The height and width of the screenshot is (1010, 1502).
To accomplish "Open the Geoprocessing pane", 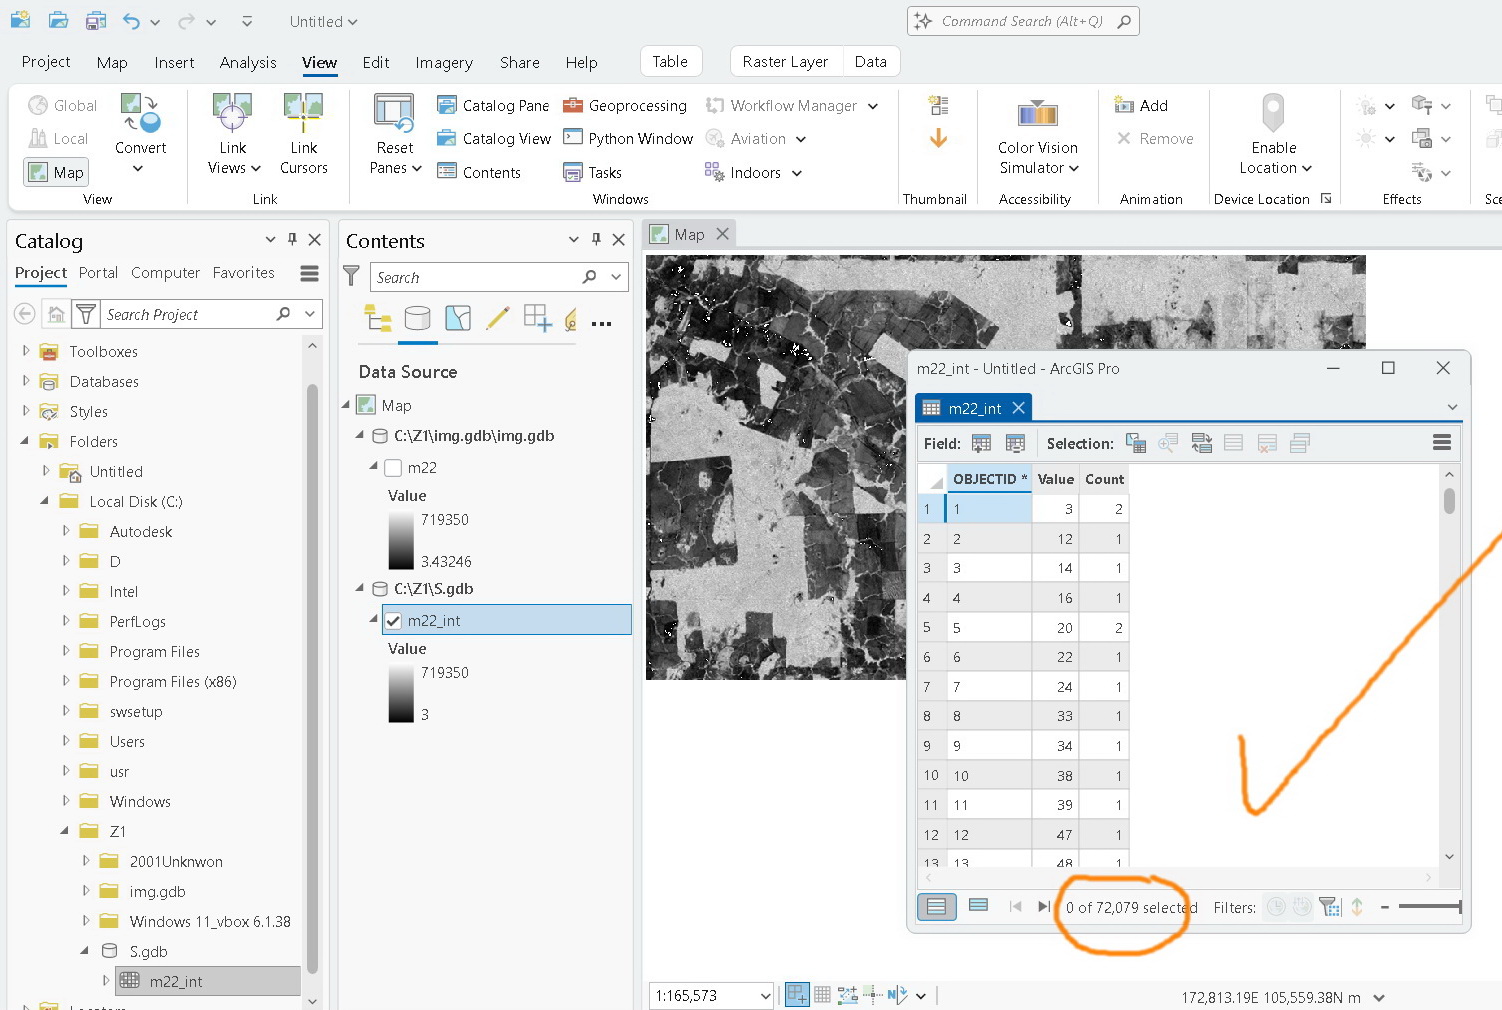I will (625, 105).
